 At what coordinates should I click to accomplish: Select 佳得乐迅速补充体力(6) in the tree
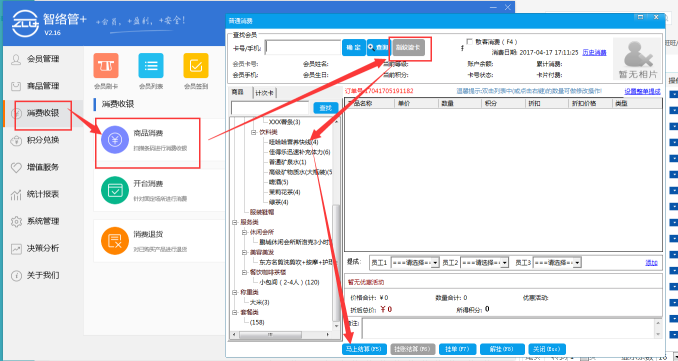click(299, 152)
